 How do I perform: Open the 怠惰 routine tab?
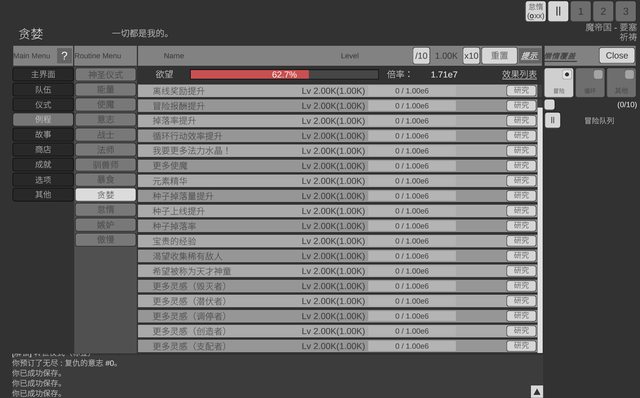(106, 210)
